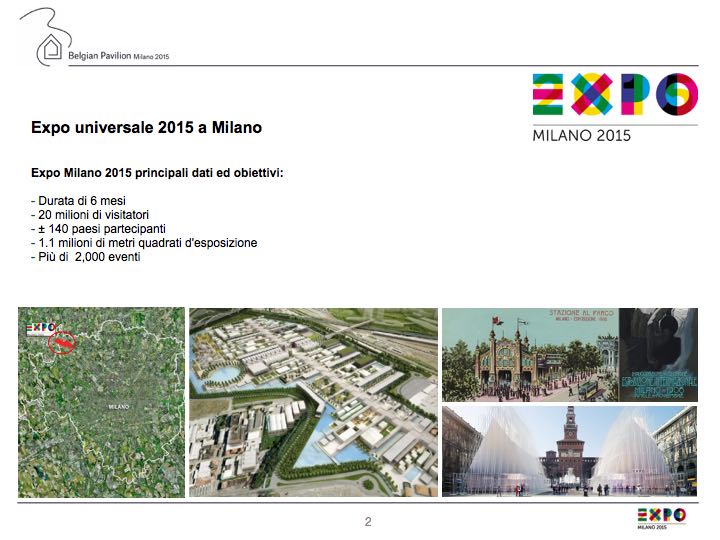Click the slide title 'Expo universale 2015 a Milano'

[x=146, y=129]
